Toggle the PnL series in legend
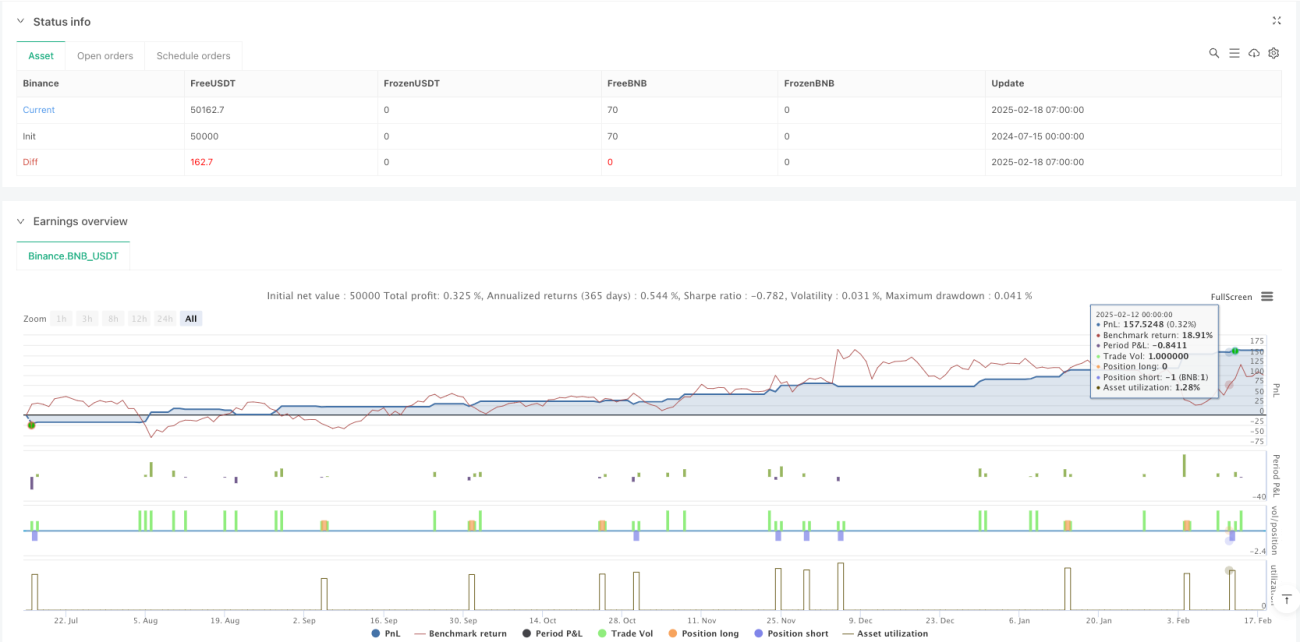The height and width of the screenshot is (642, 1300). point(384,633)
